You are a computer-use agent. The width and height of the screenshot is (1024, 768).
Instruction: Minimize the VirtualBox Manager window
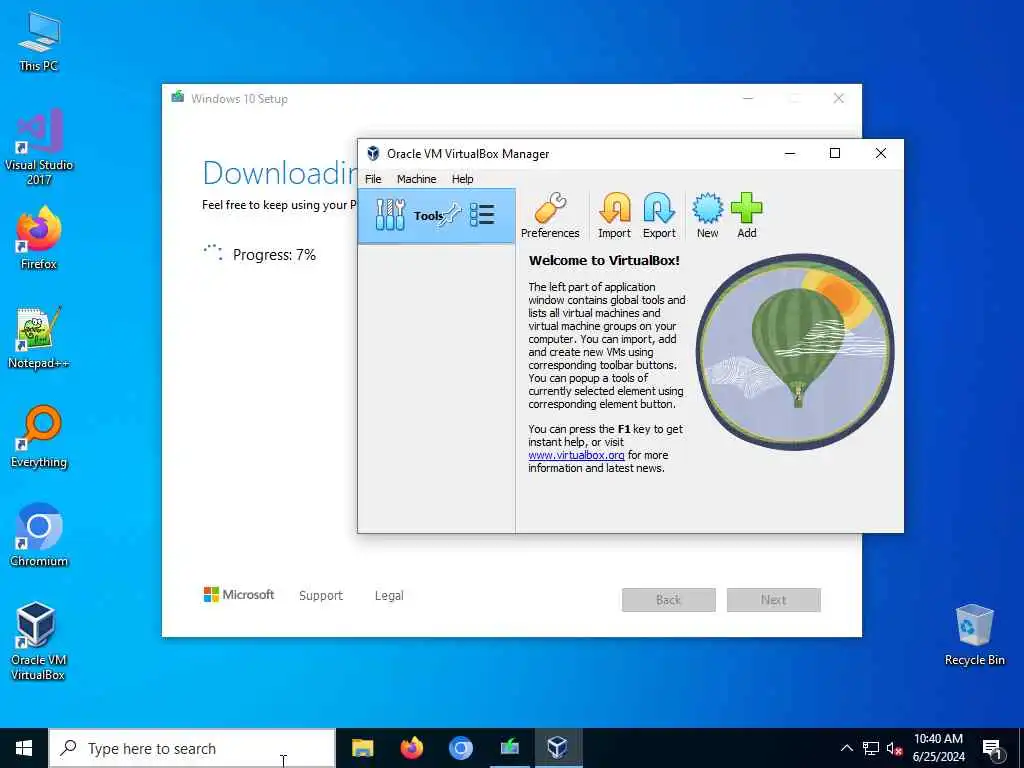tap(790, 153)
